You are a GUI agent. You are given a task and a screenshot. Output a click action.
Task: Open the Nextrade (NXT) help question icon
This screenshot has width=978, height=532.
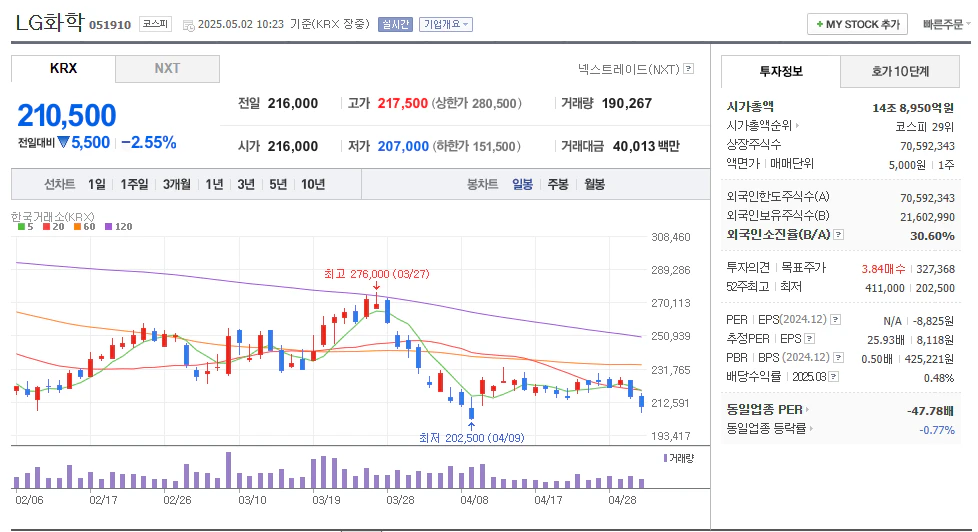[689, 69]
